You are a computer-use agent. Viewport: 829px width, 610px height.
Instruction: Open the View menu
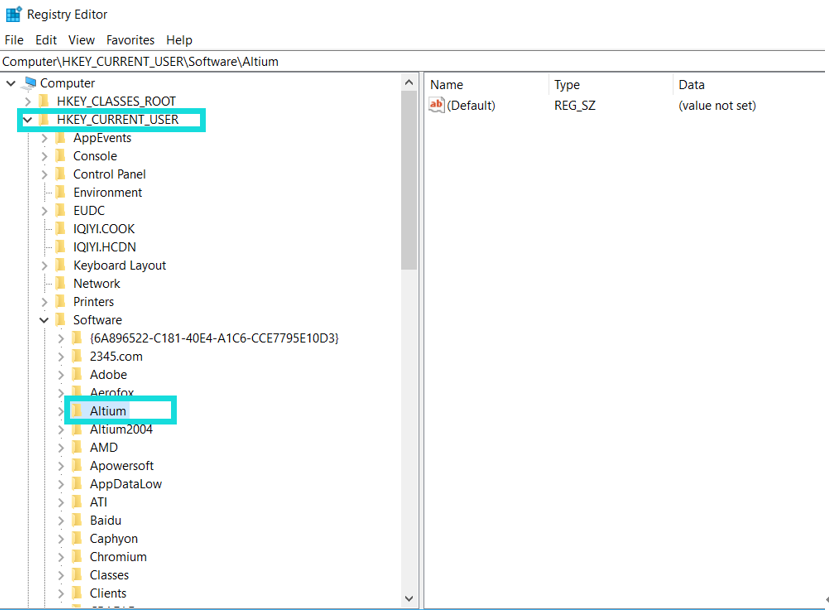click(x=81, y=40)
